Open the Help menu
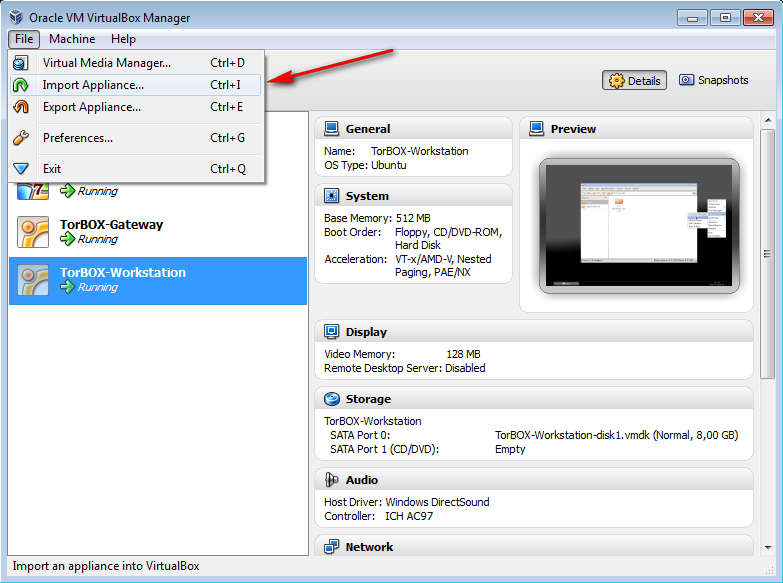 pyautogui.click(x=123, y=39)
